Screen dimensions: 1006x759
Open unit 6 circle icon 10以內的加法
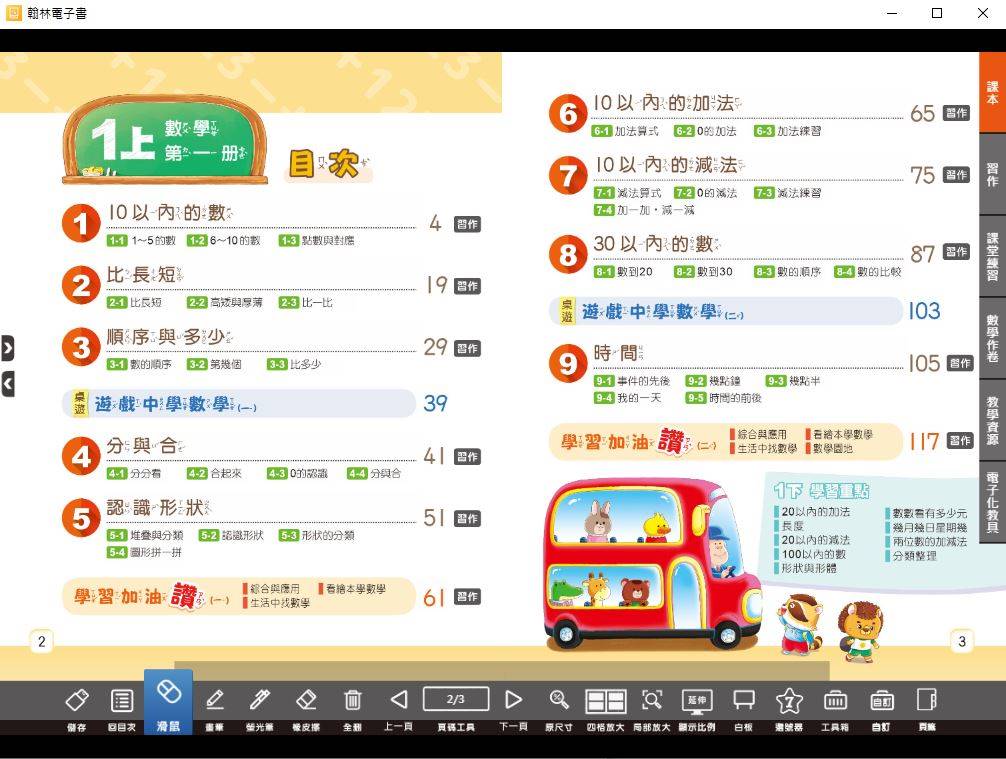coord(568,114)
